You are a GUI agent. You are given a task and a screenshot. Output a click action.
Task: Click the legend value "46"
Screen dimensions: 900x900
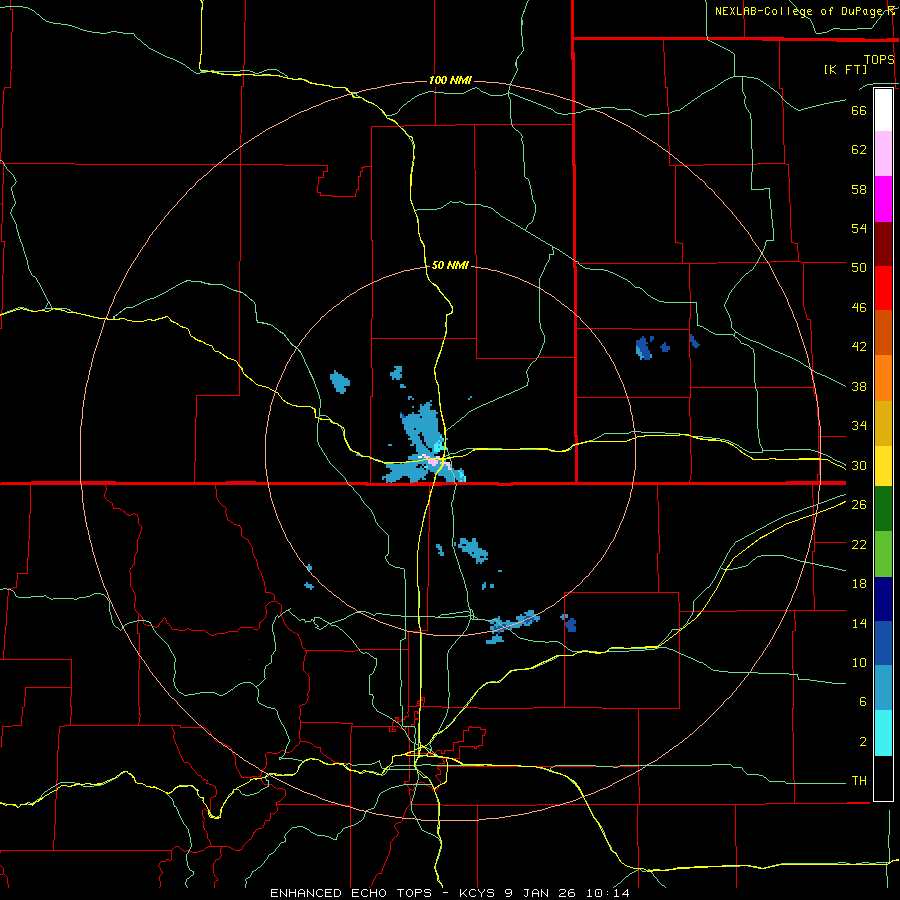(x=859, y=308)
